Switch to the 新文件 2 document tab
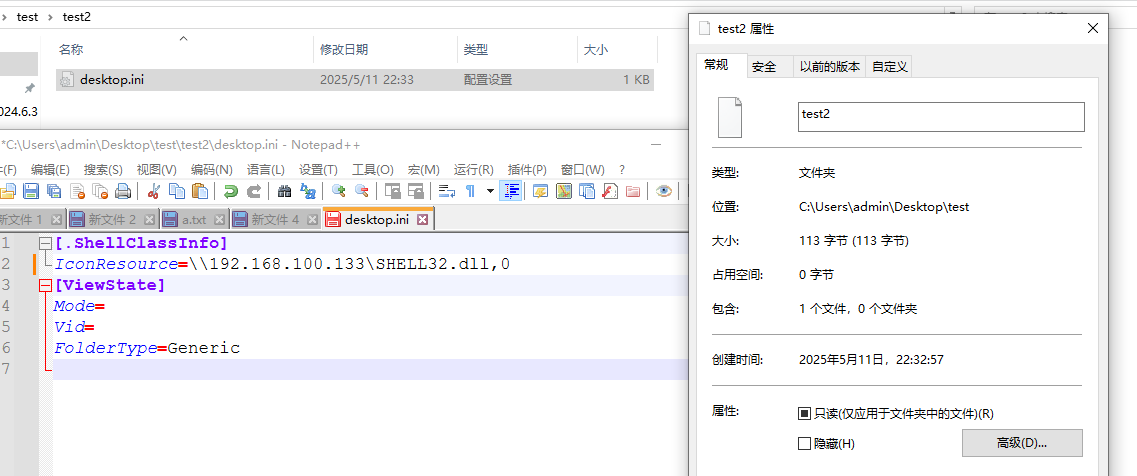 112,219
